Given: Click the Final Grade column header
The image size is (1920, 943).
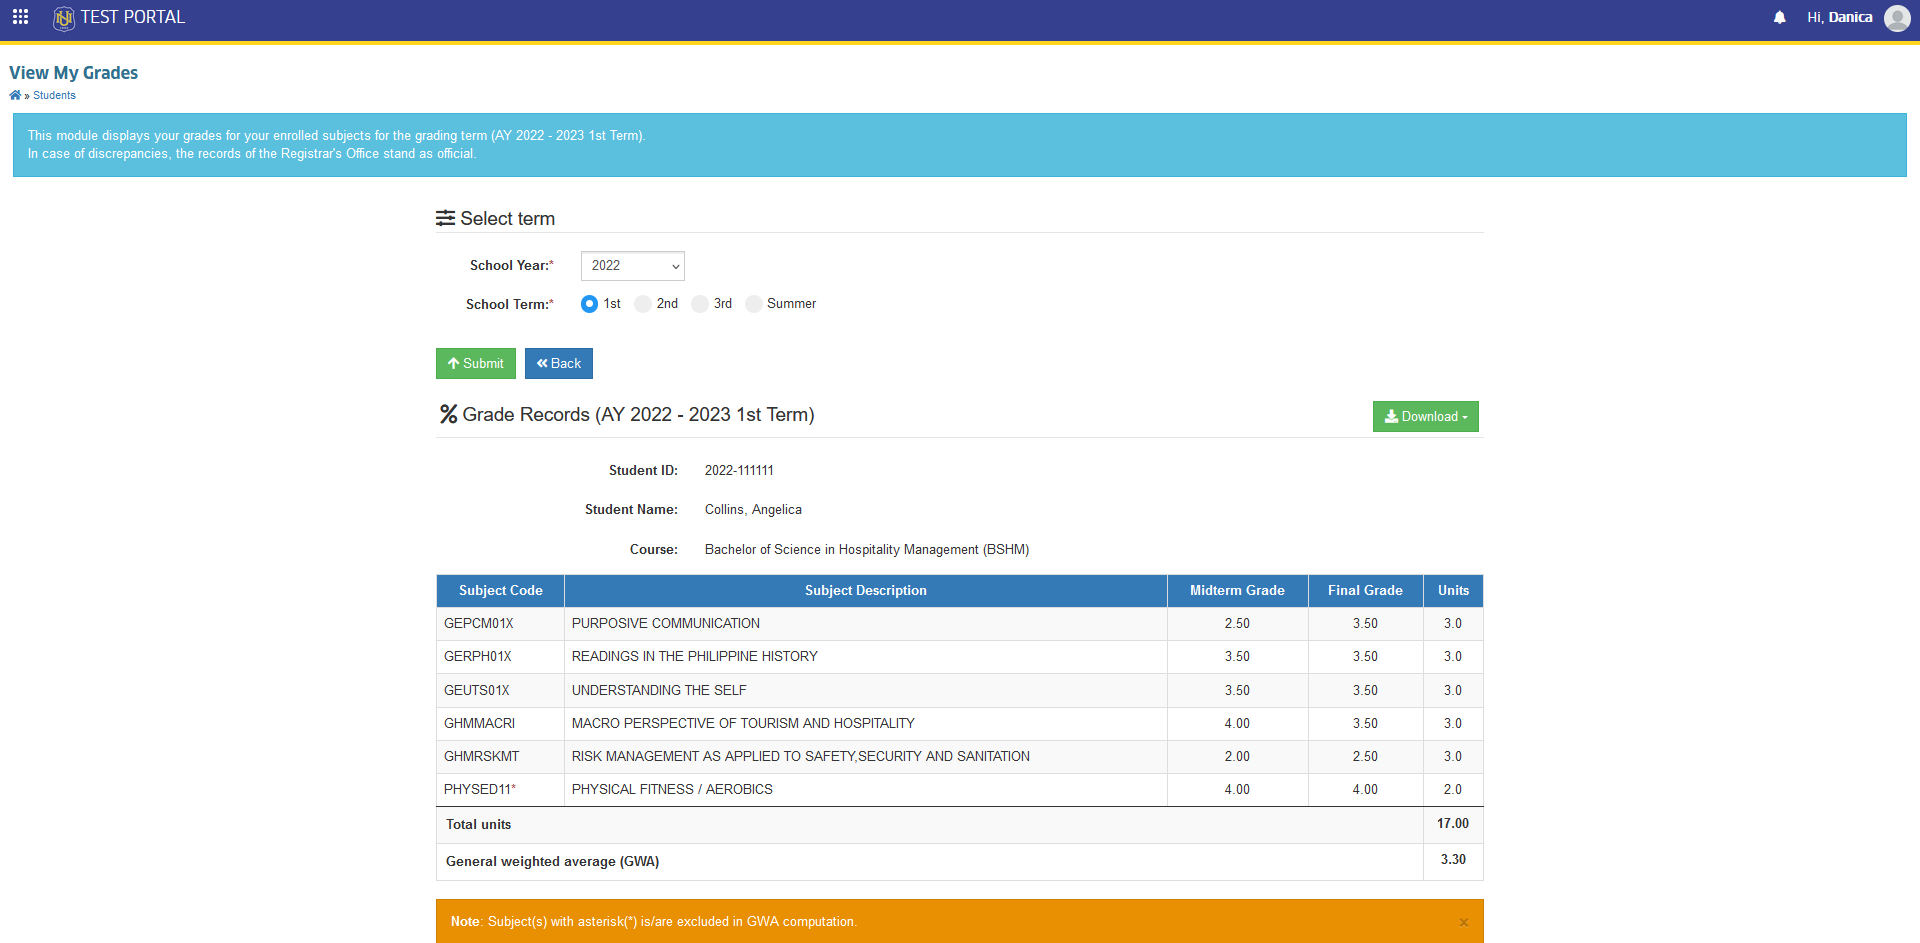Looking at the screenshot, I should coord(1365,591).
